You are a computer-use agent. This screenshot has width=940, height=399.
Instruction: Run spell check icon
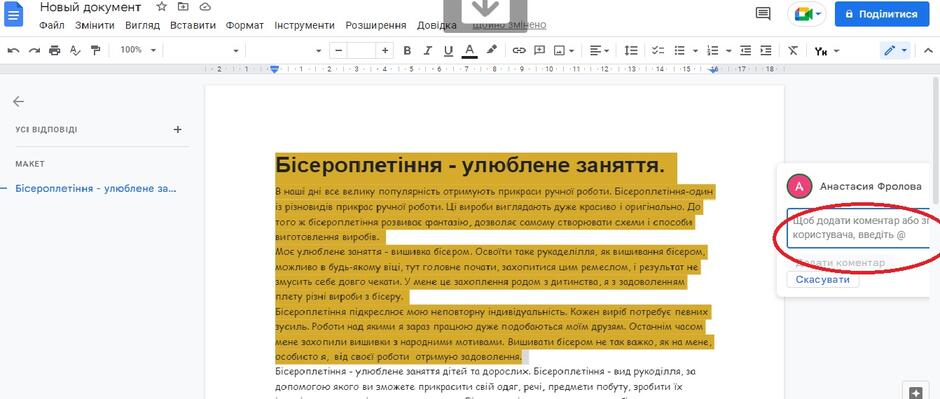(x=75, y=51)
